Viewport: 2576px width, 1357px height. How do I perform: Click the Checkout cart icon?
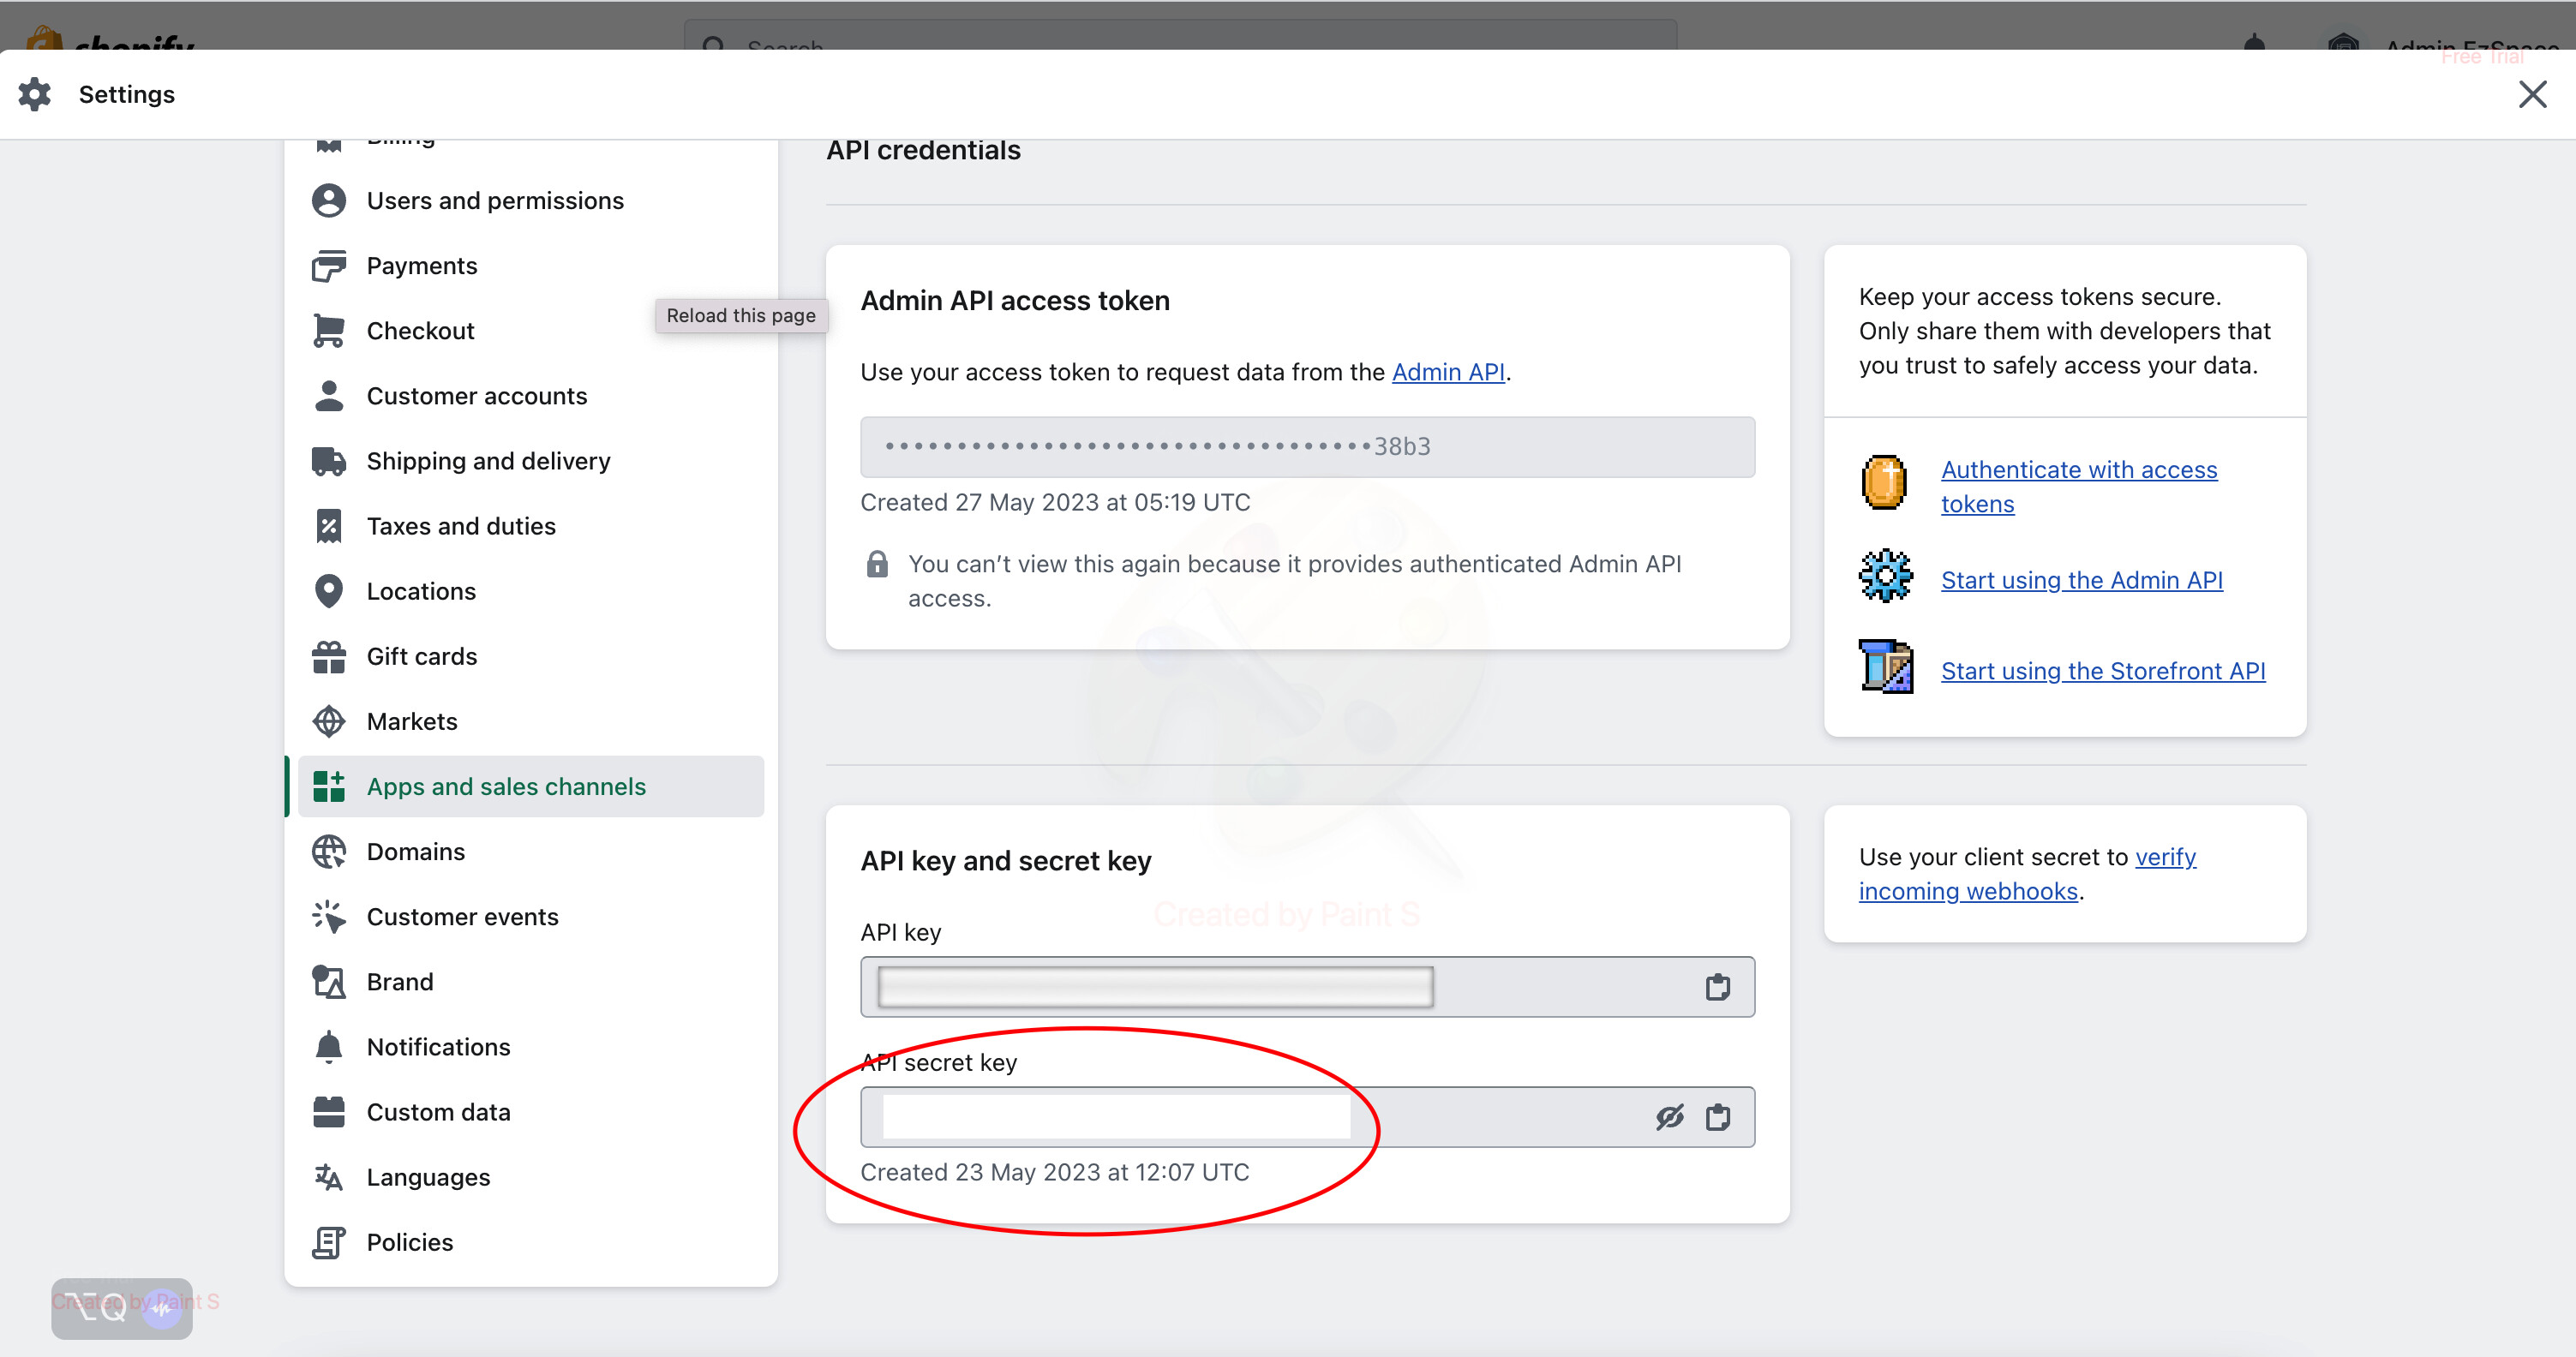329,331
